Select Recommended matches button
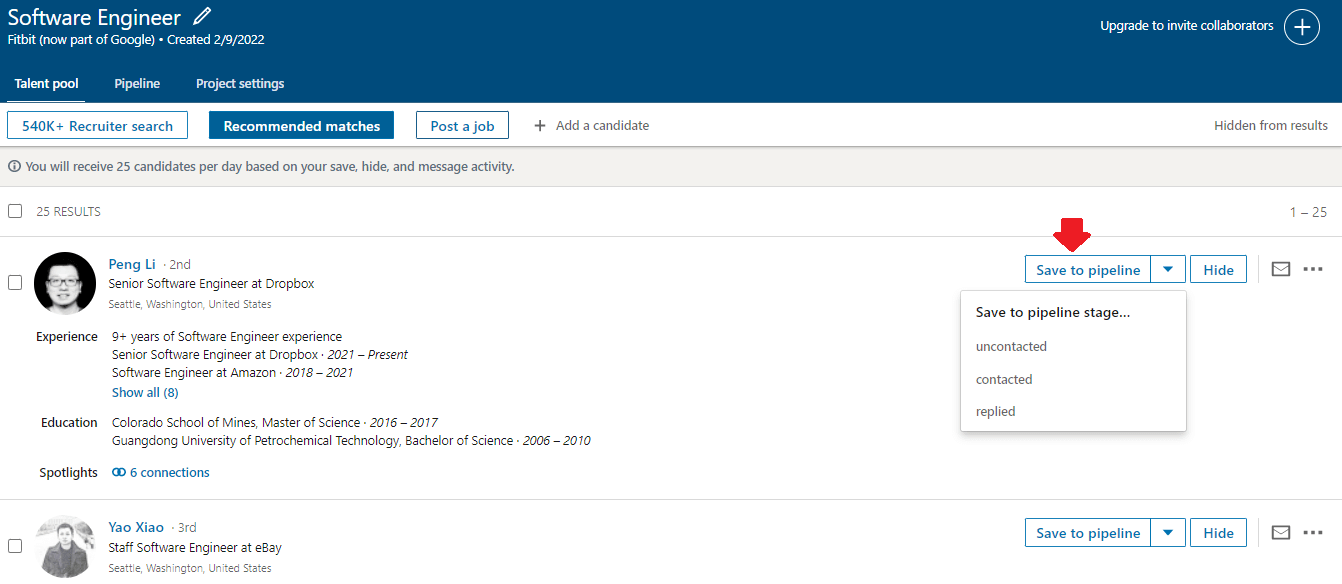 [x=302, y=126]
